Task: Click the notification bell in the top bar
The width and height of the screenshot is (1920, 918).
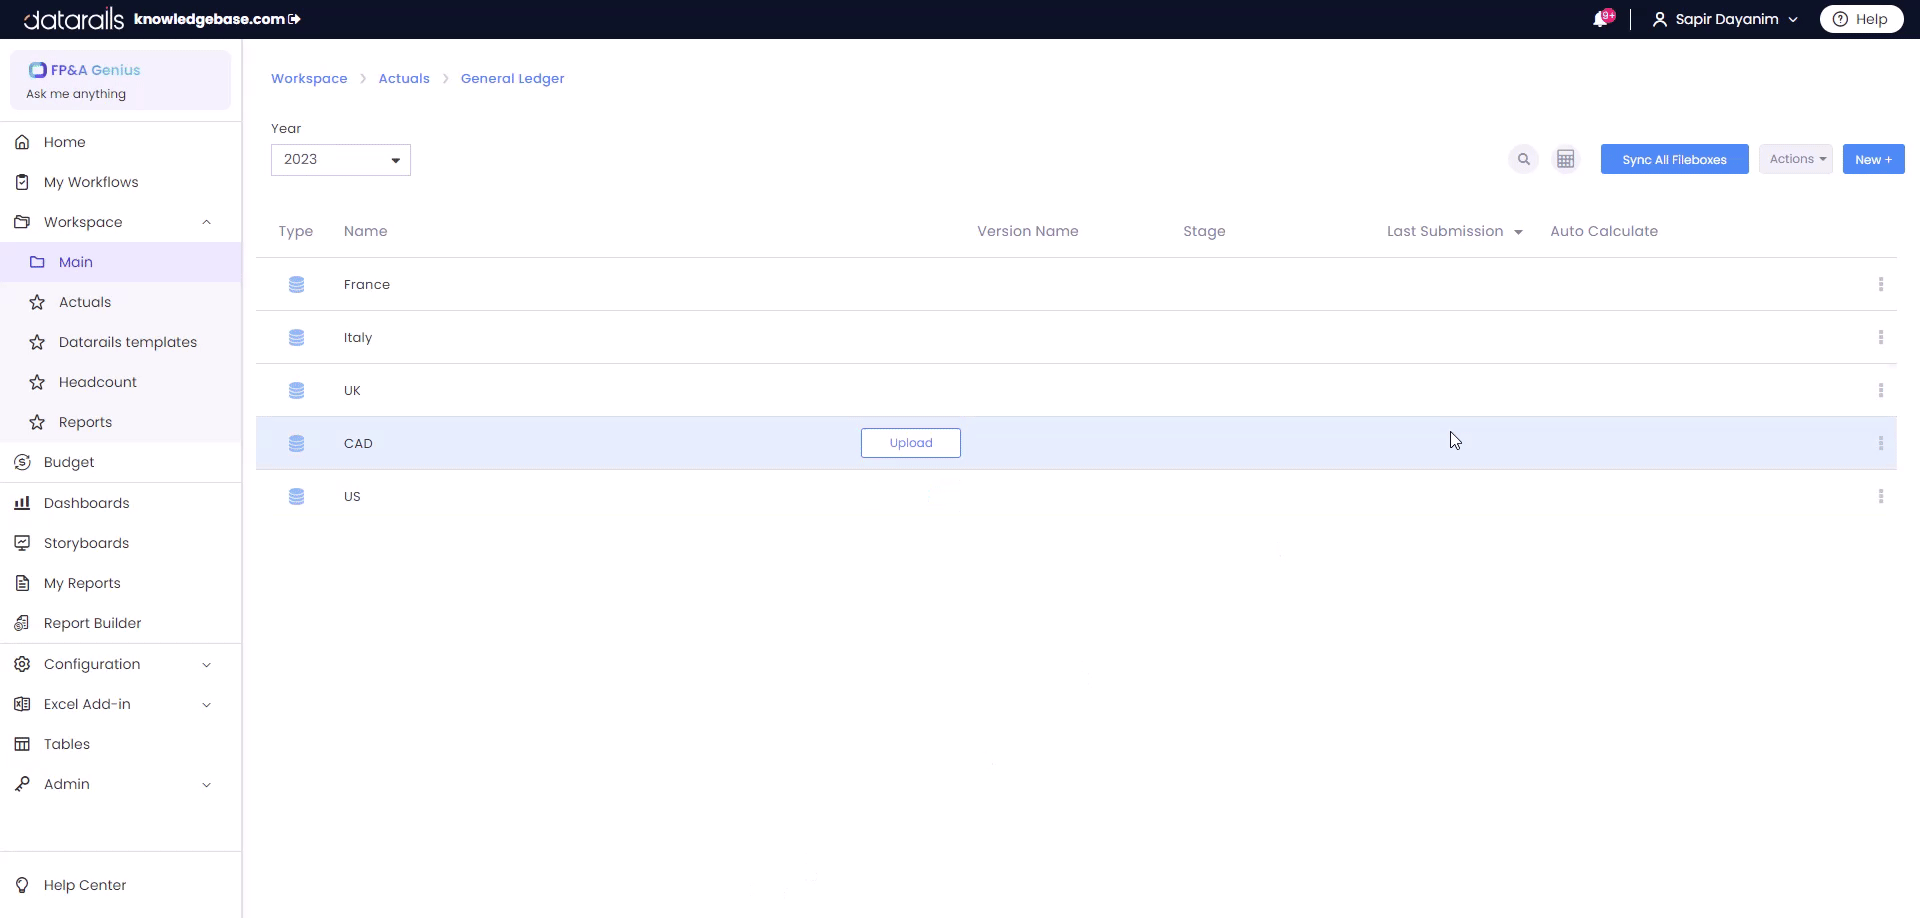Action: point(1603,18)
